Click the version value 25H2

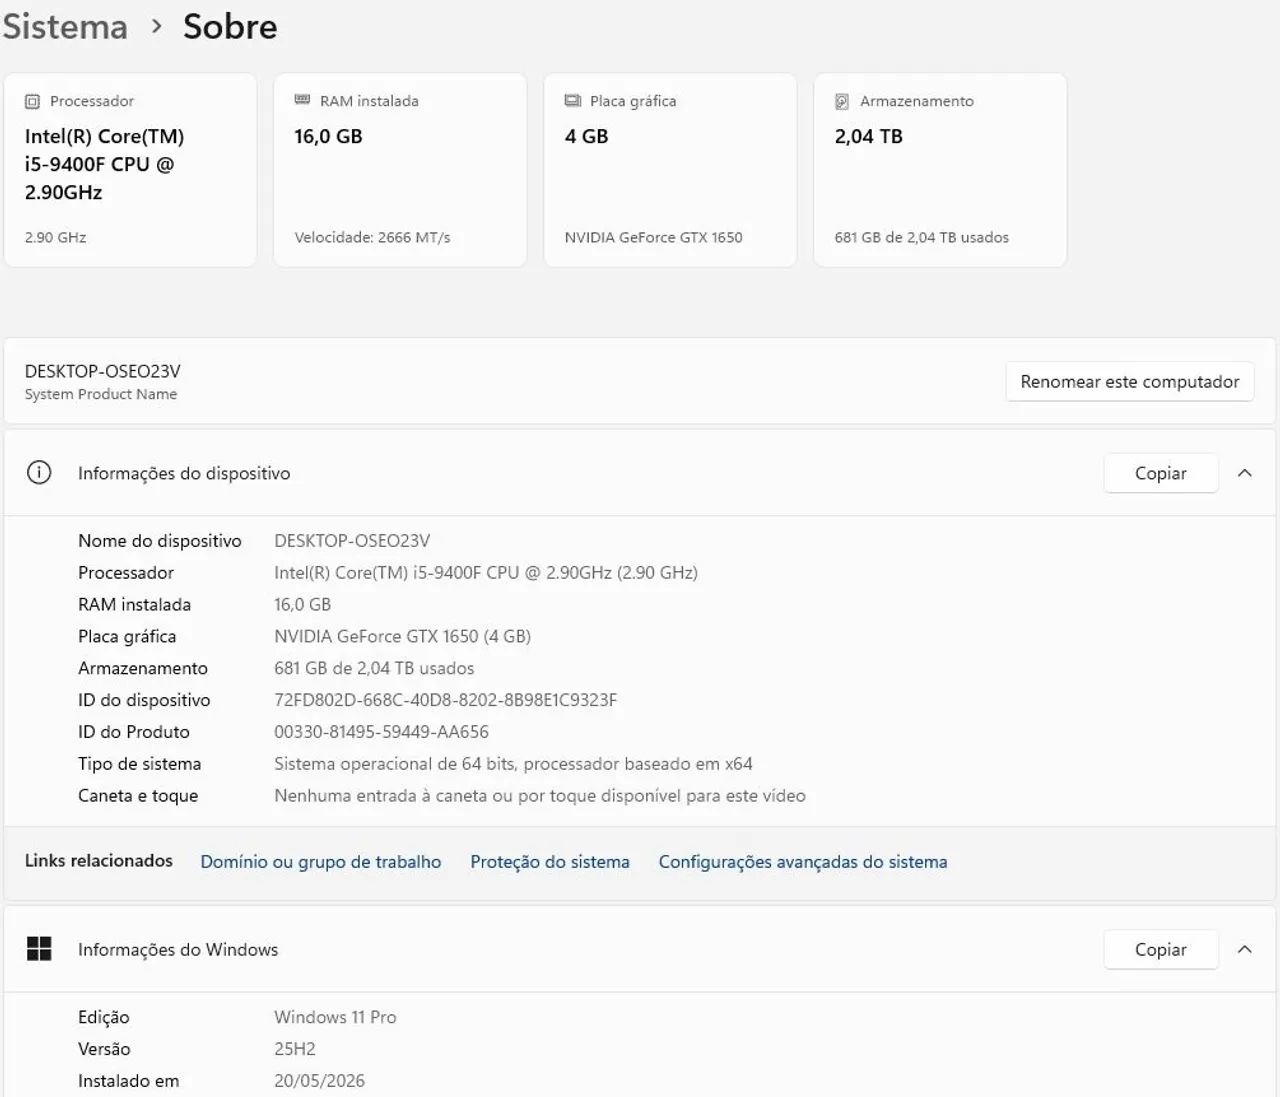[x=295, y=1049]
